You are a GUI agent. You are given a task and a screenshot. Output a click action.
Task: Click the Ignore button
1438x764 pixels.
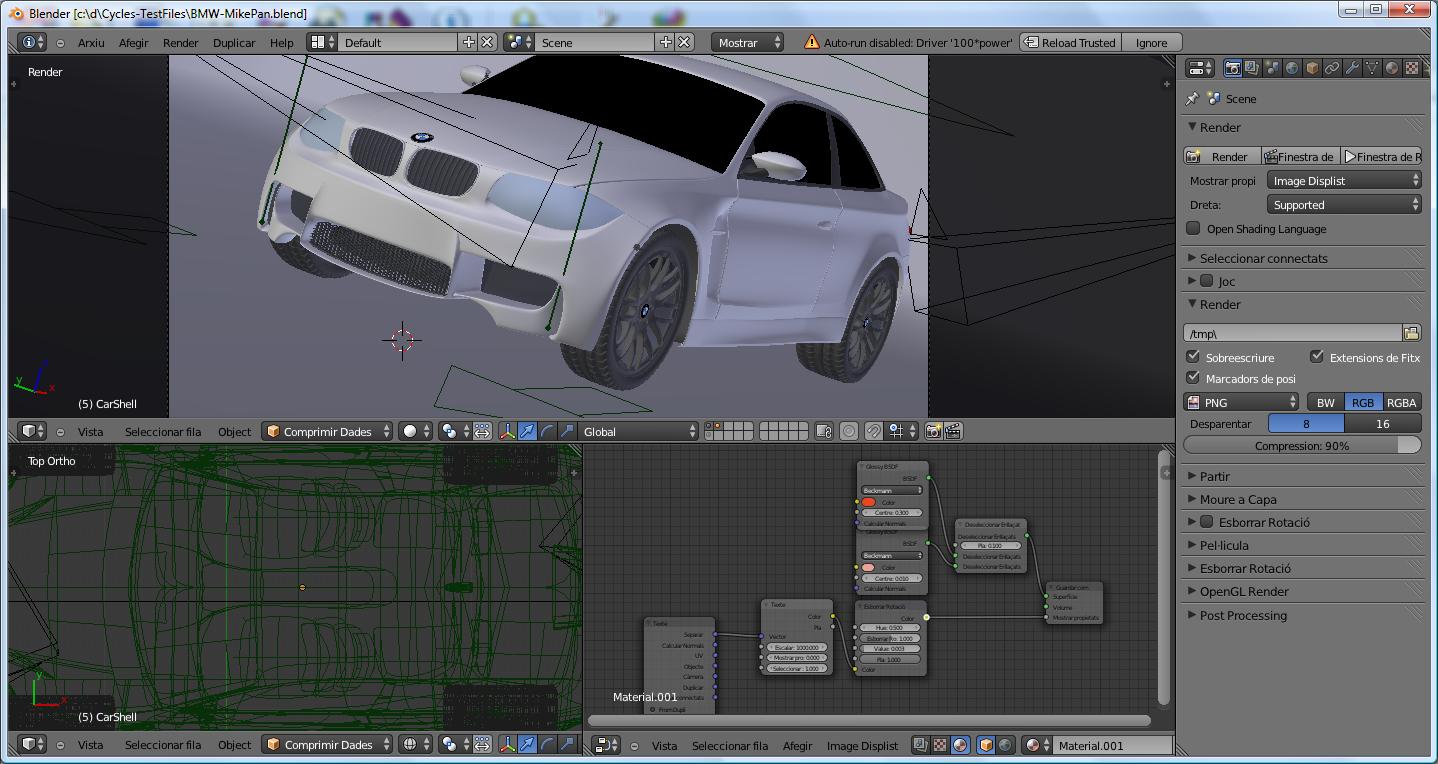1151,42
